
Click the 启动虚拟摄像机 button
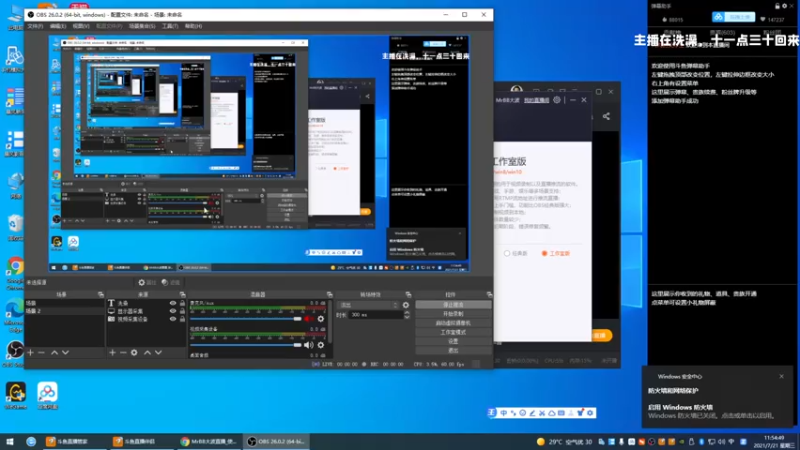click(x=453, y=323)
